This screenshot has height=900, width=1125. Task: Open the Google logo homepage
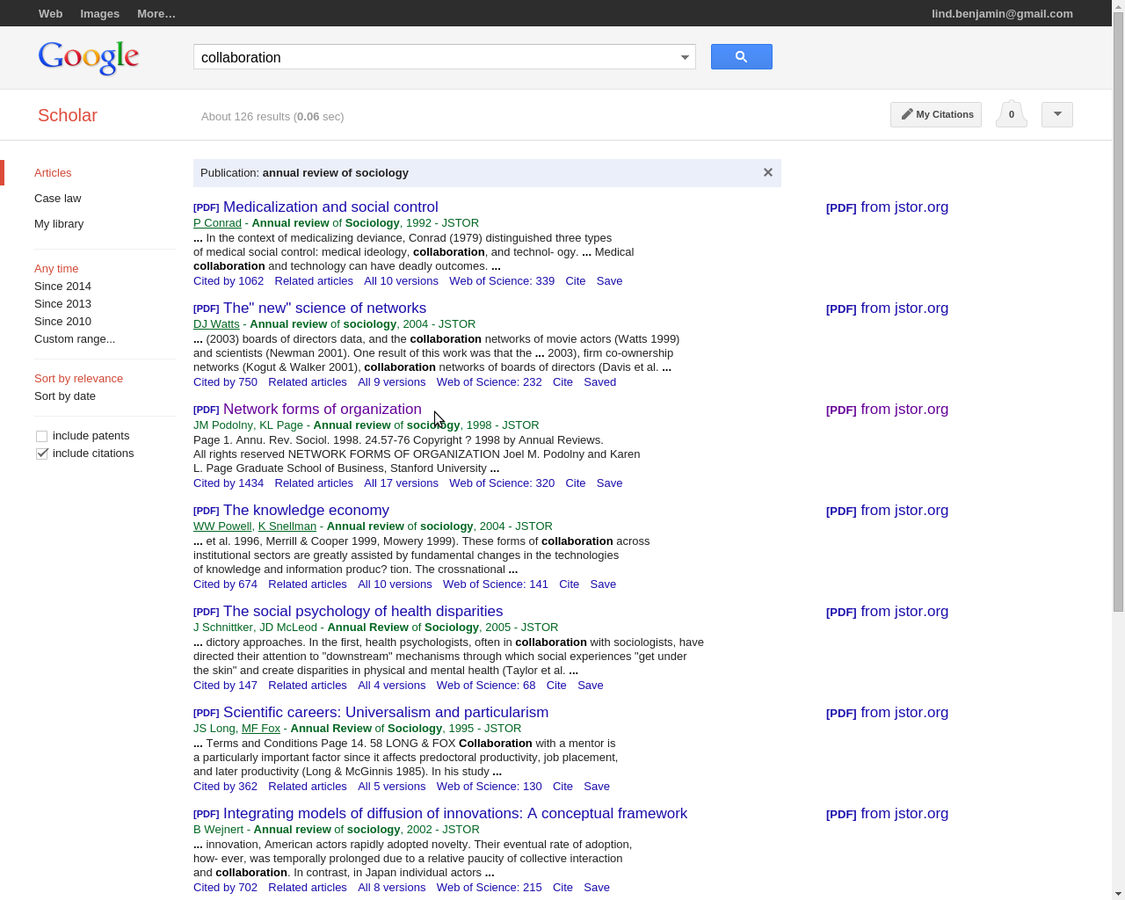click(x=88, y=57)
